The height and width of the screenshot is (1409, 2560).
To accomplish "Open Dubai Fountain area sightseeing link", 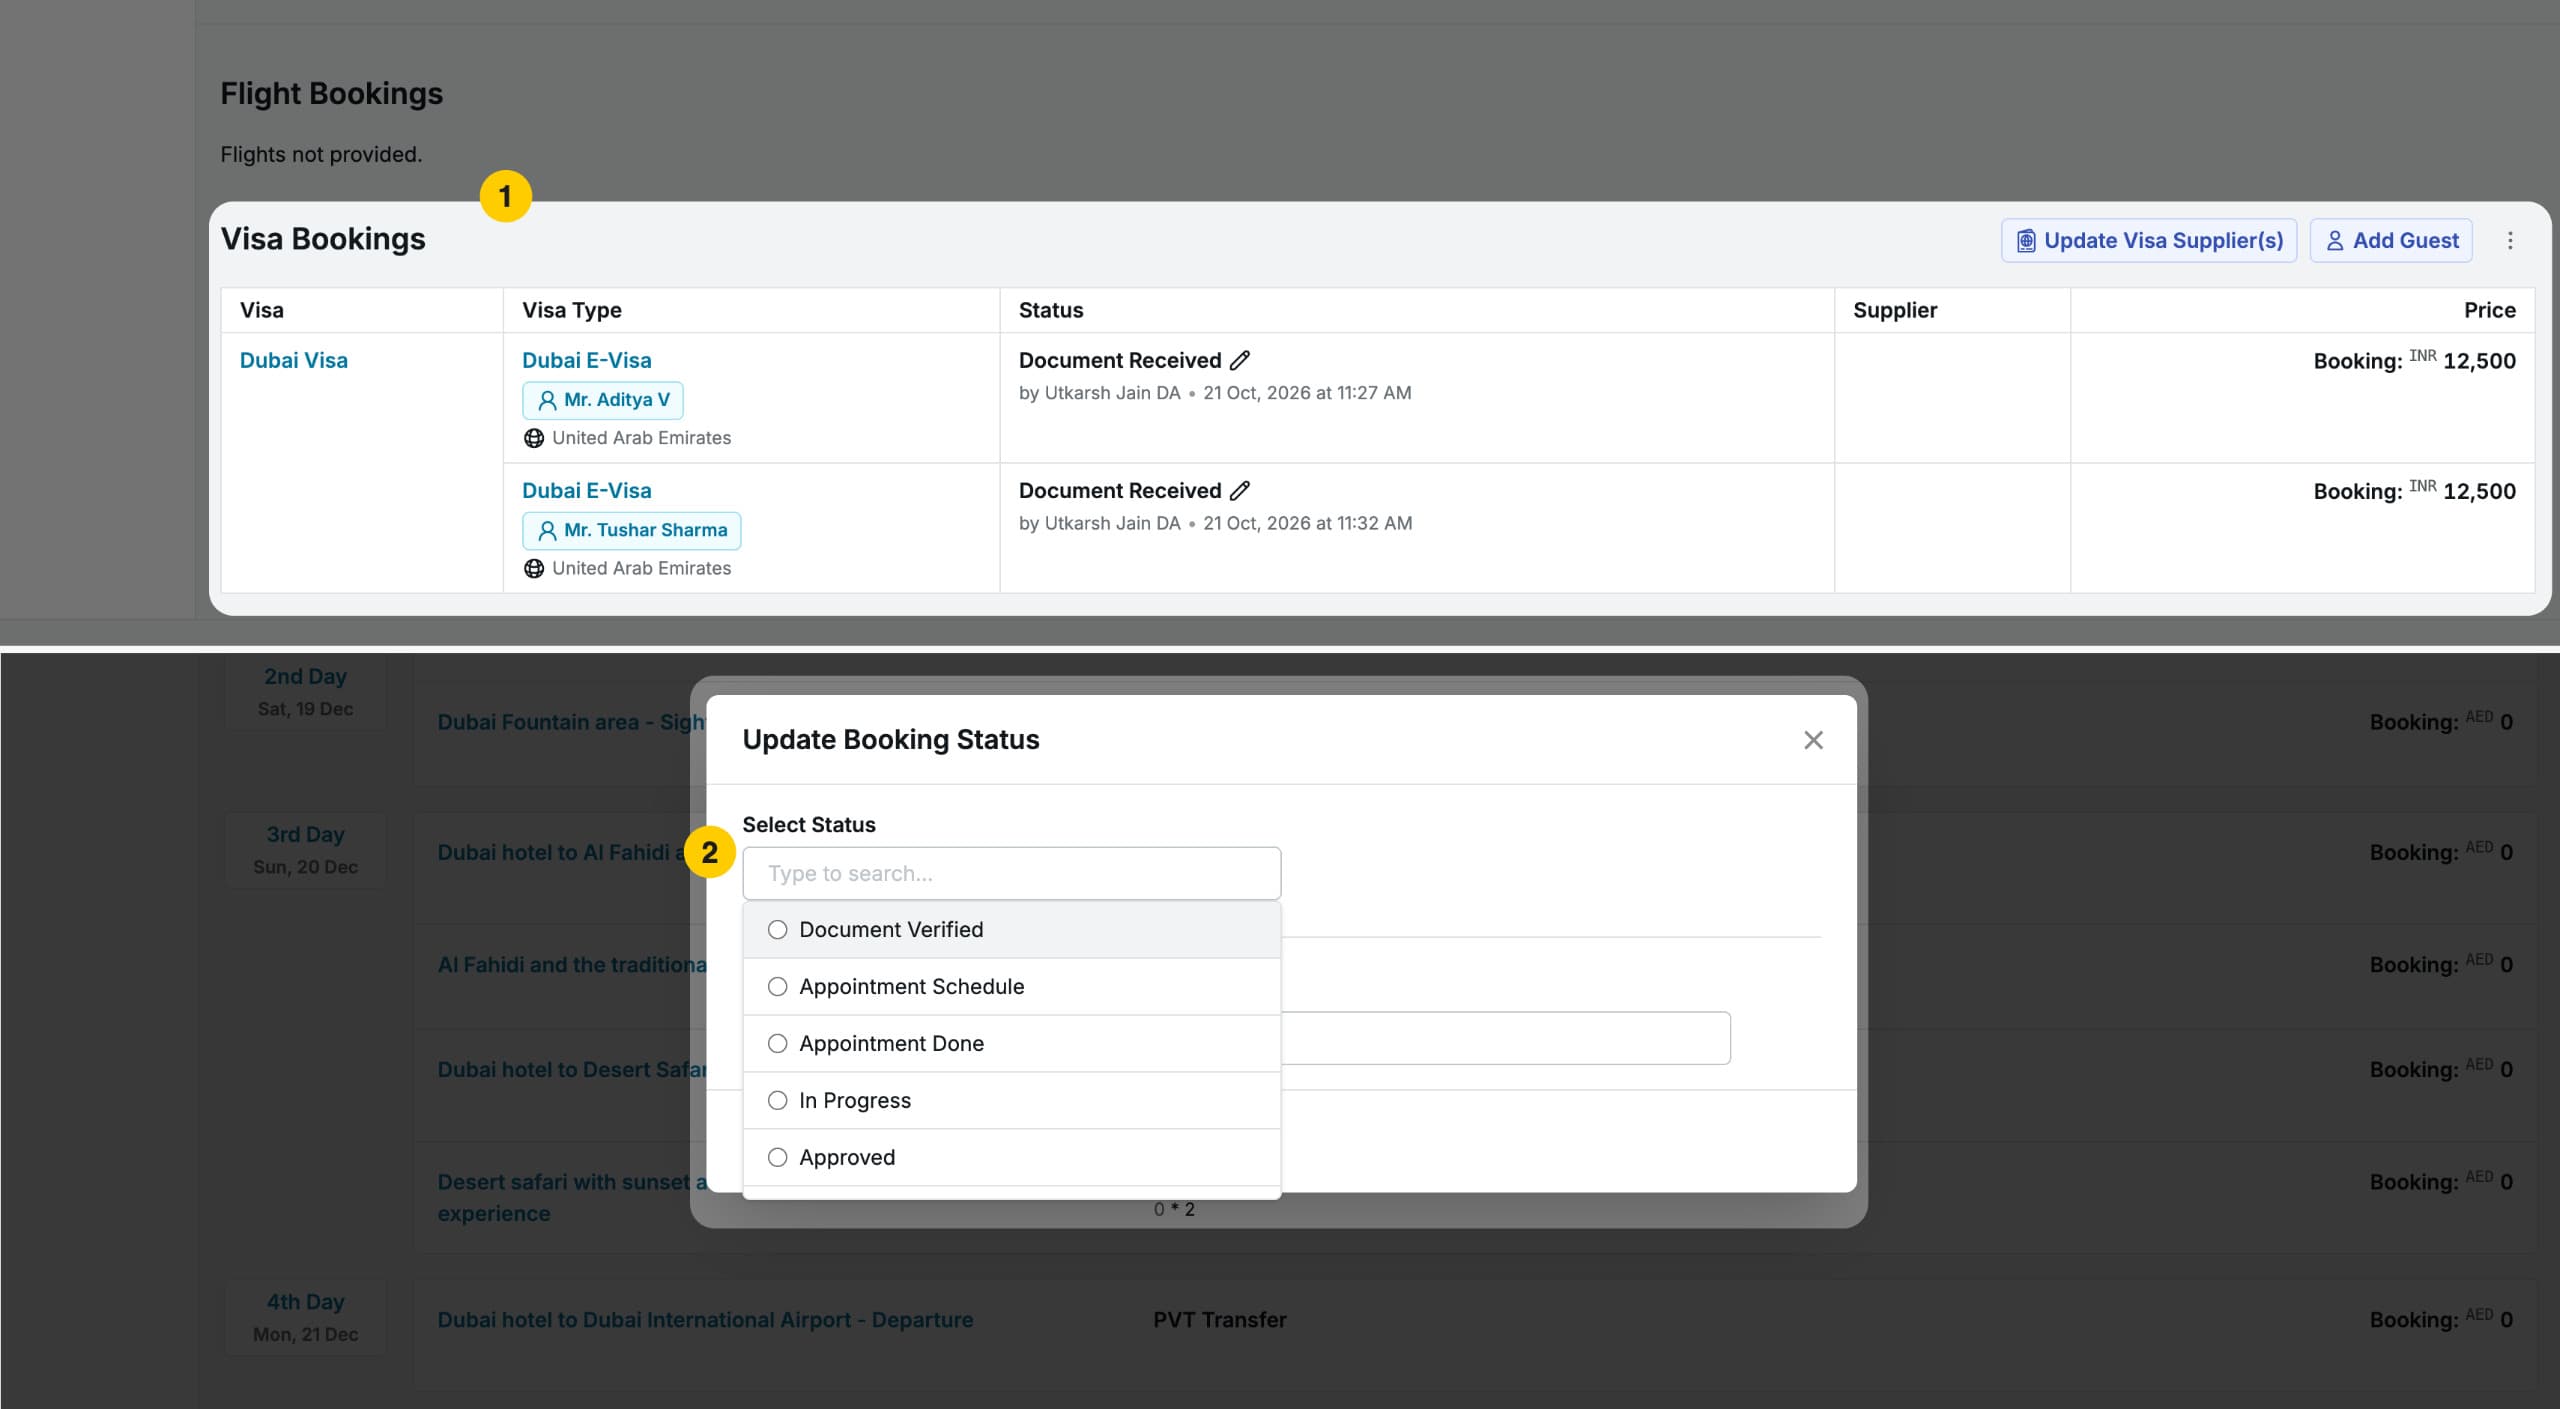I will (571, 722).
